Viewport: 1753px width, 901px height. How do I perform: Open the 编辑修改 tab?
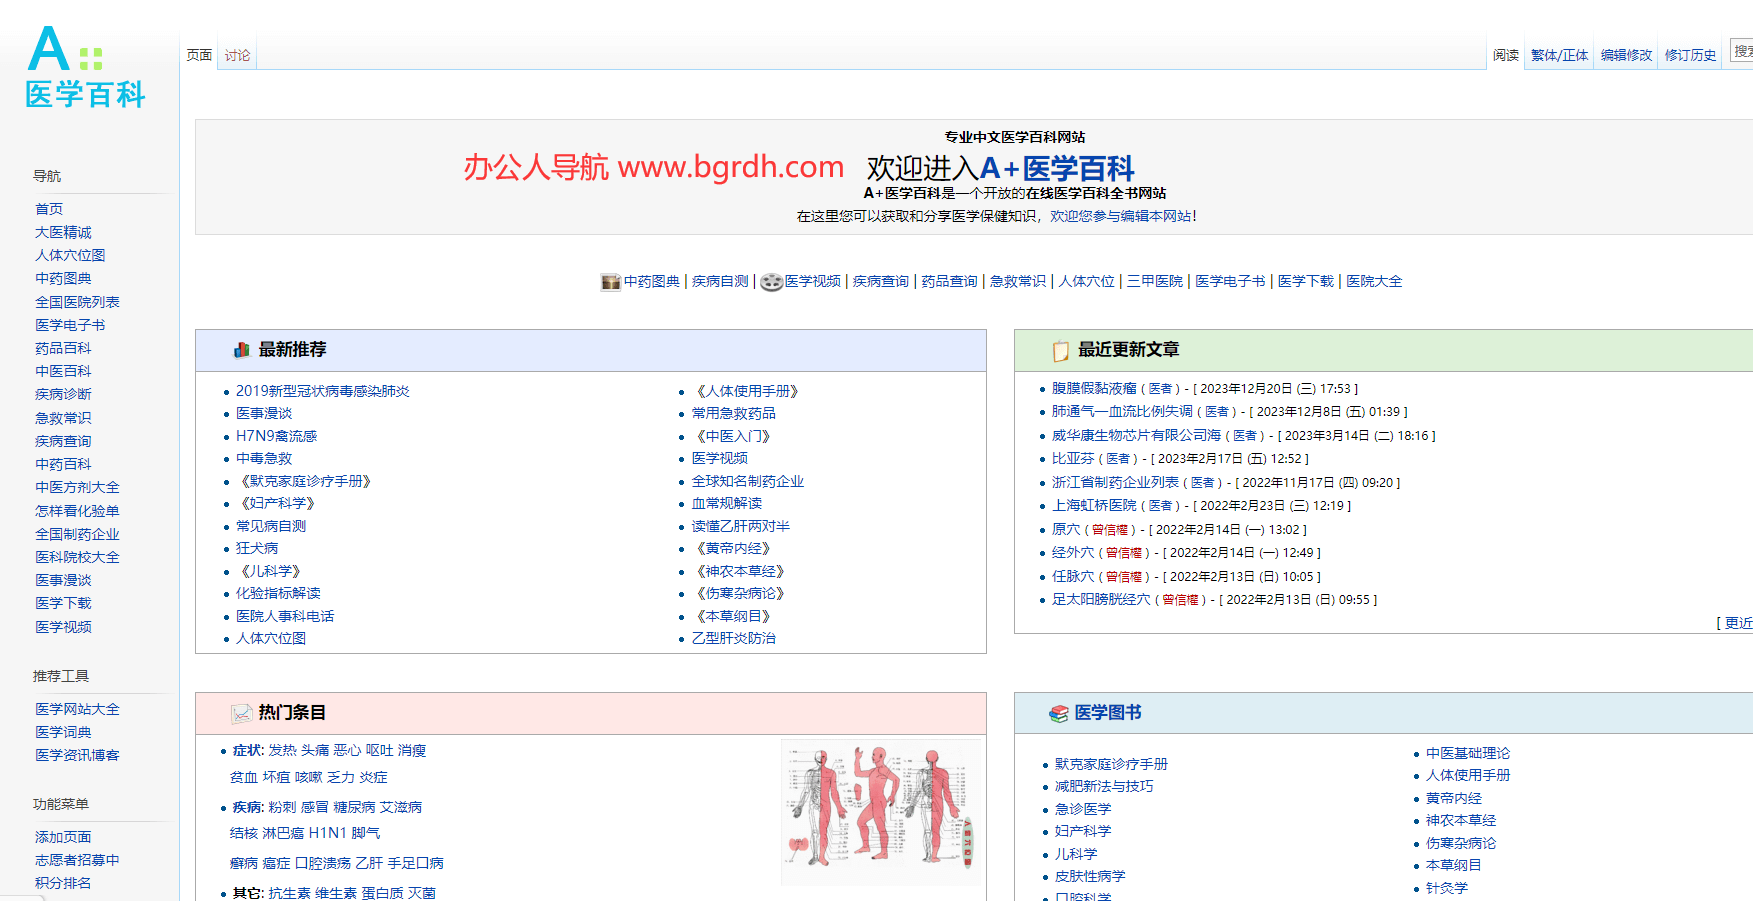tap(1625, 55)
